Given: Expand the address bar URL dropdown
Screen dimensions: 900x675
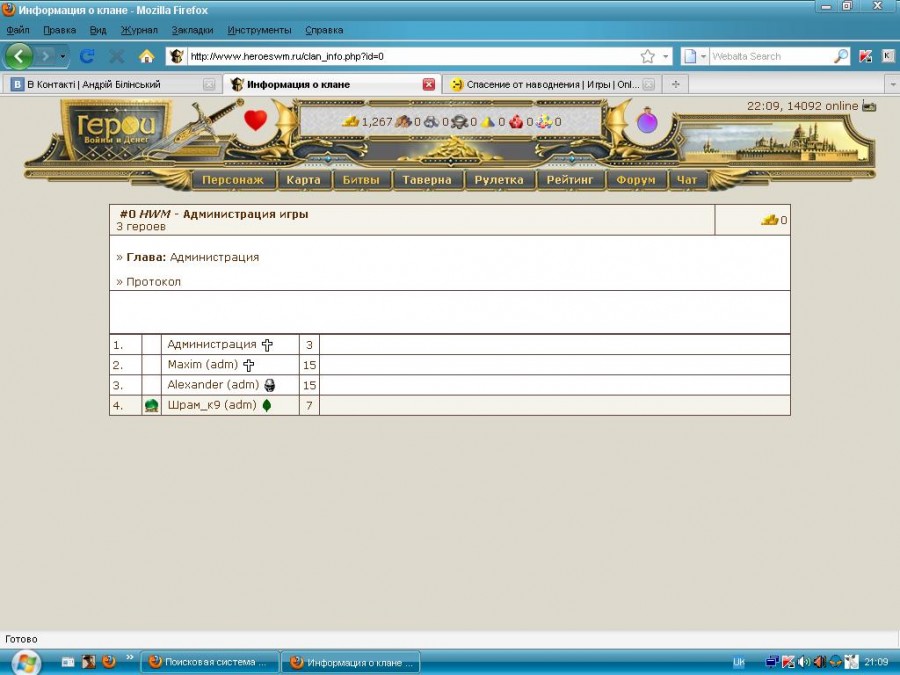Looking at the screenshot, I should point(665,56).
